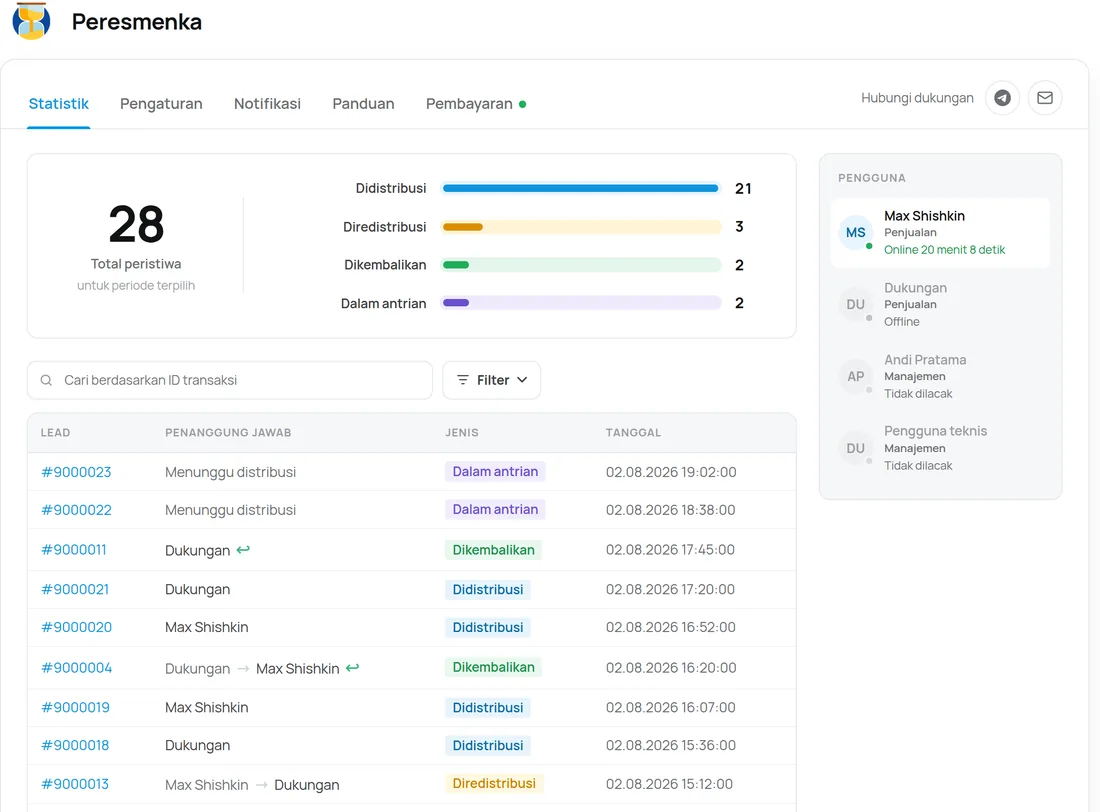Open the Notifikasi tab

point(267,104)
